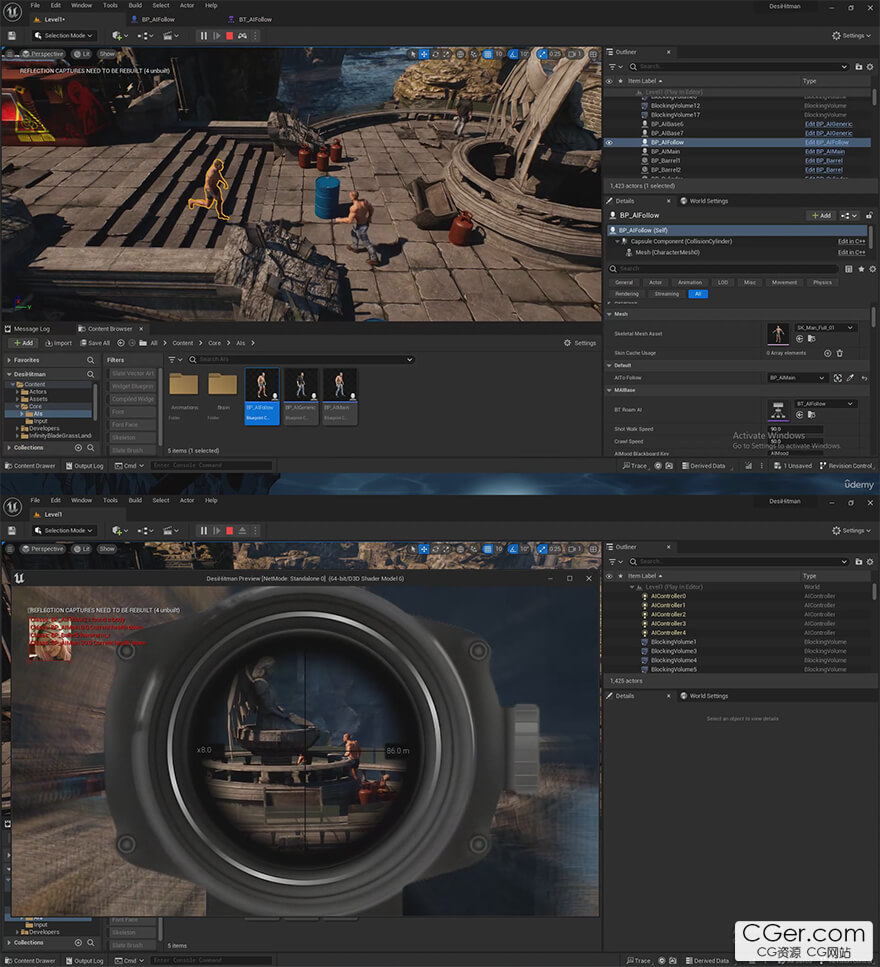Add an element to Skin Cache Usage array
The width and height of the screenshot is (880, 967).
tap(828, 353)
